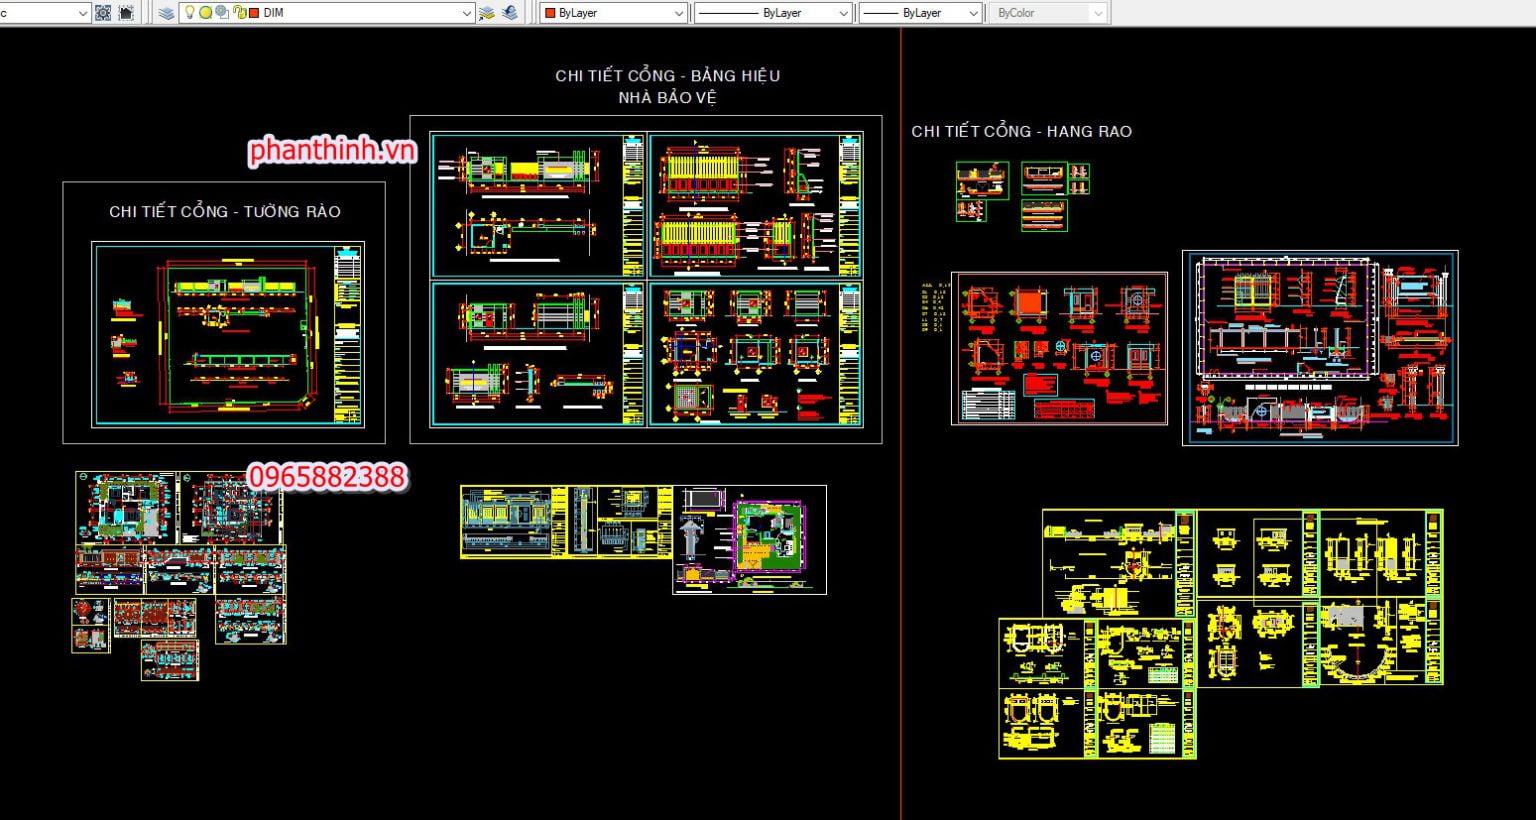Select the title "CHI TIẾT CỔNG - HANG RAO"

pos(1021,131)
